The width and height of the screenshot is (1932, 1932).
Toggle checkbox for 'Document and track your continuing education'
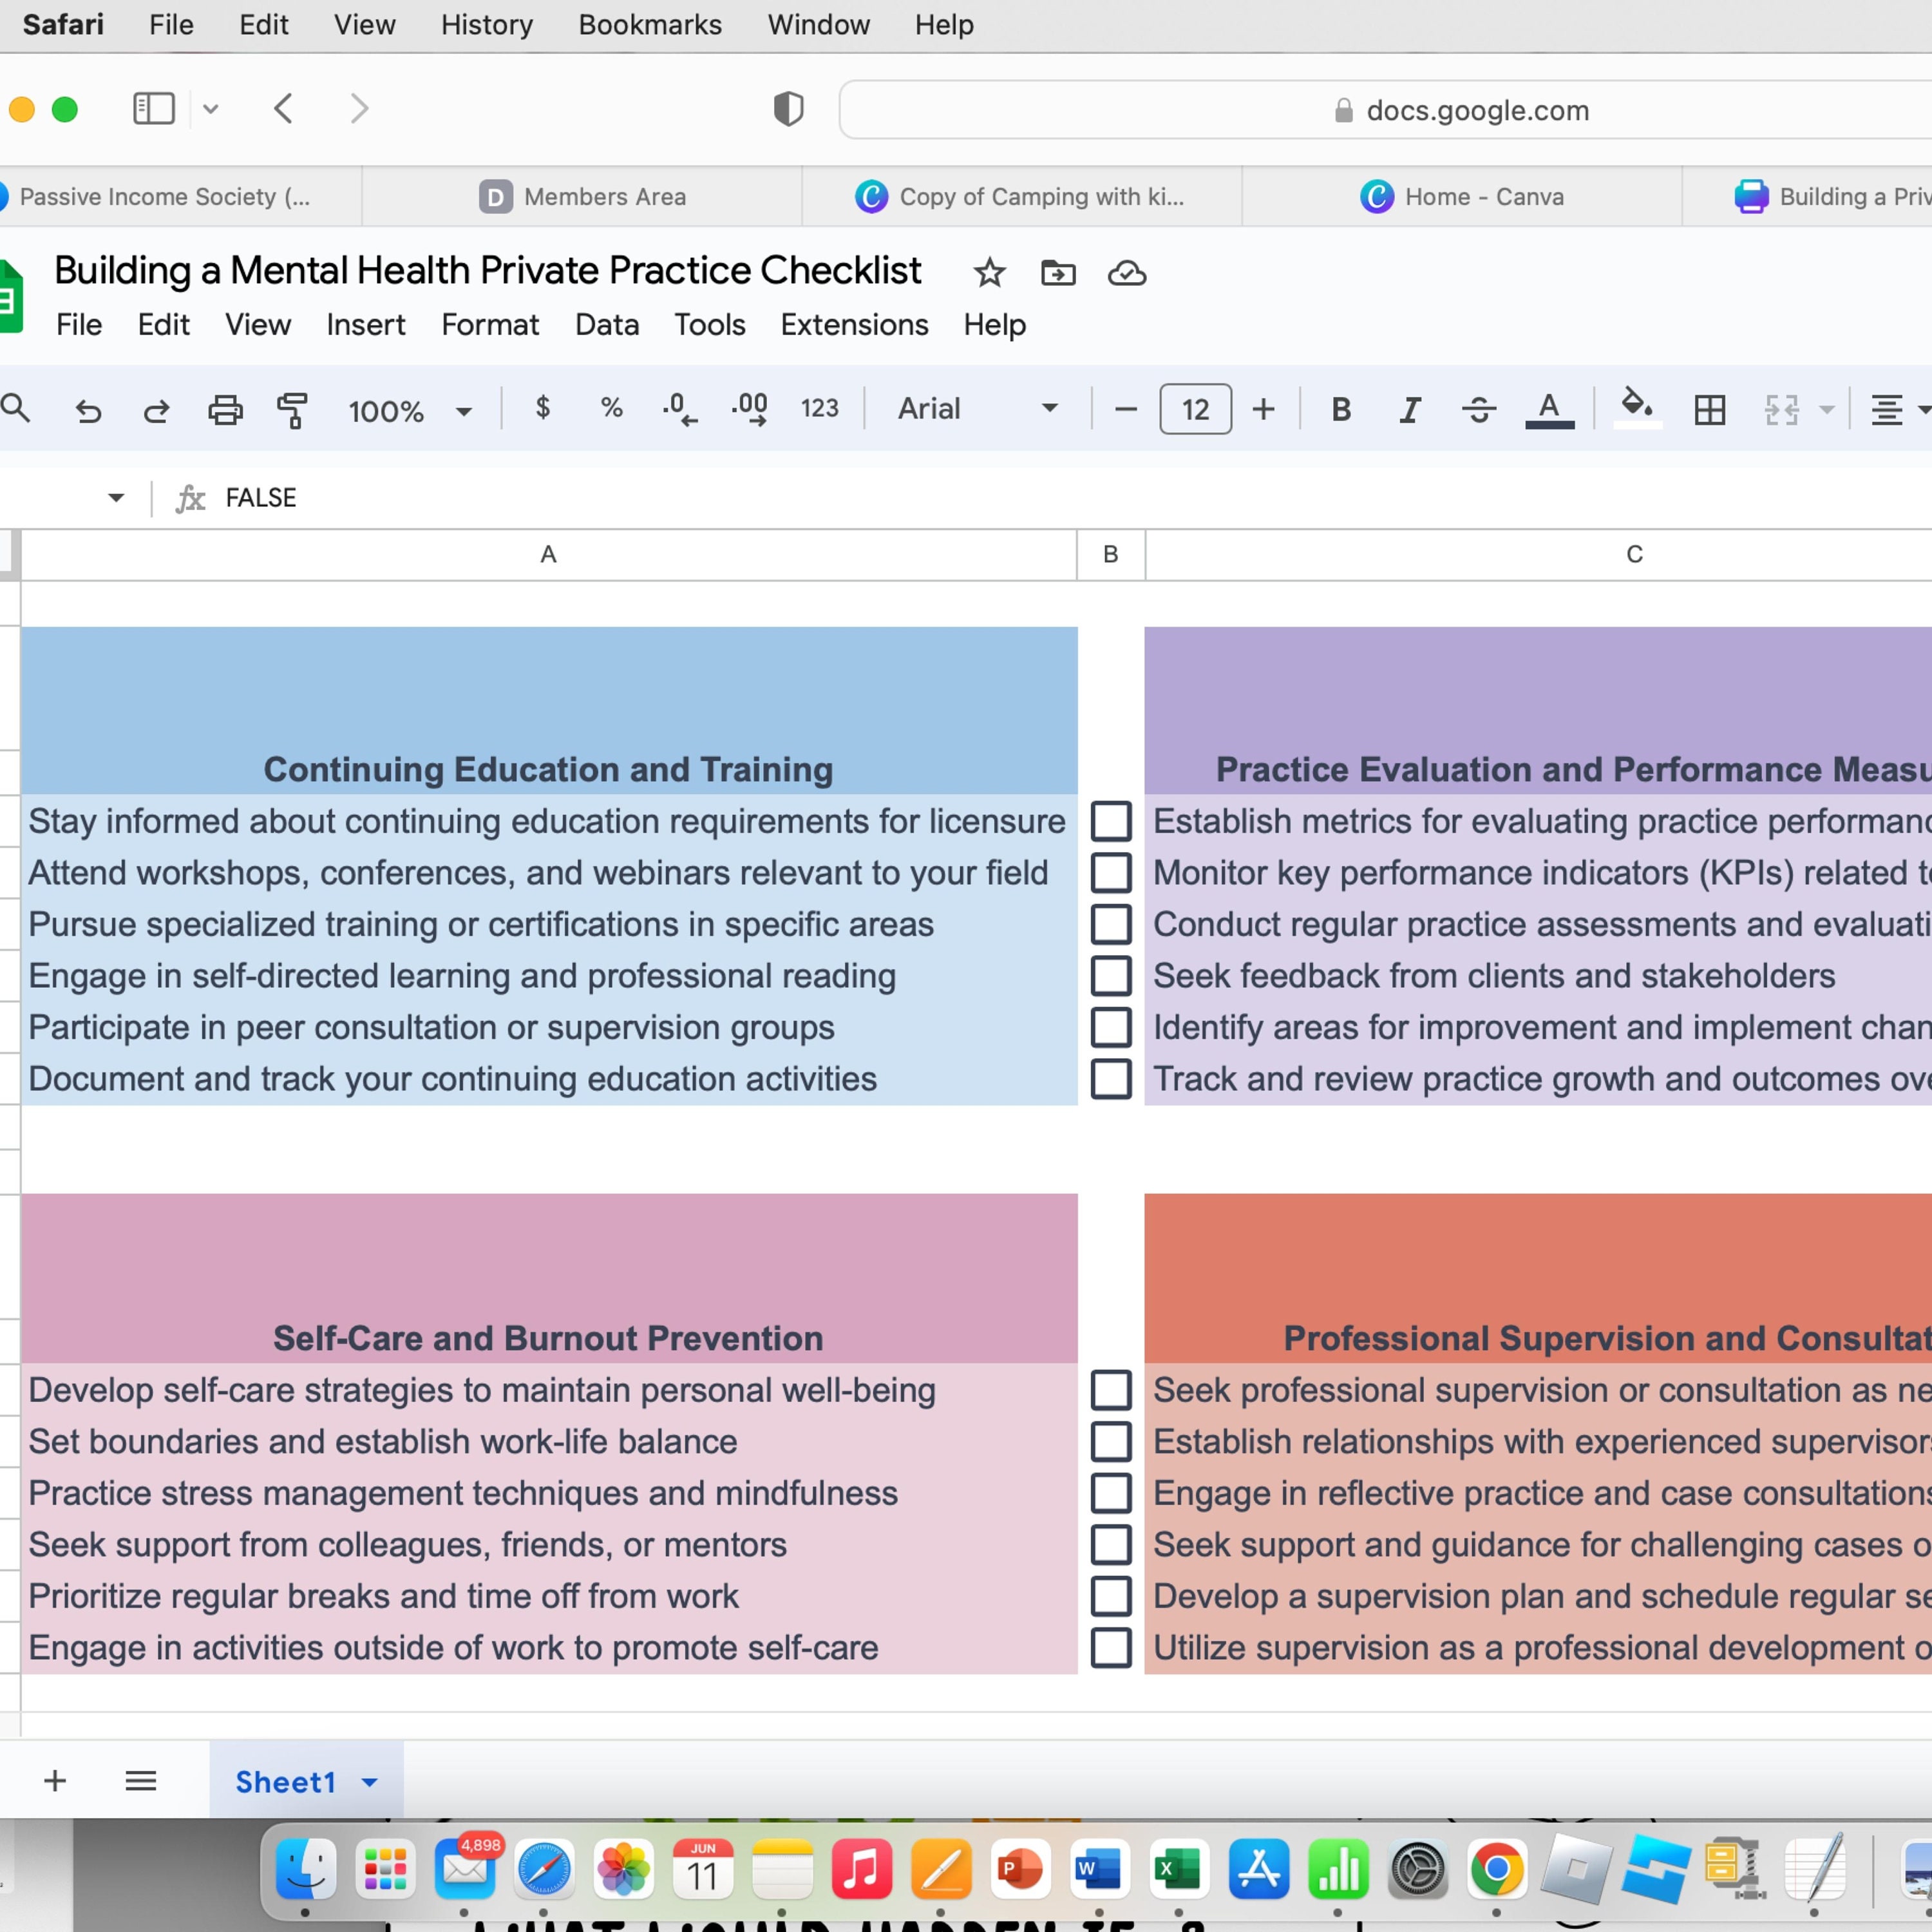coord(1111,1079)
